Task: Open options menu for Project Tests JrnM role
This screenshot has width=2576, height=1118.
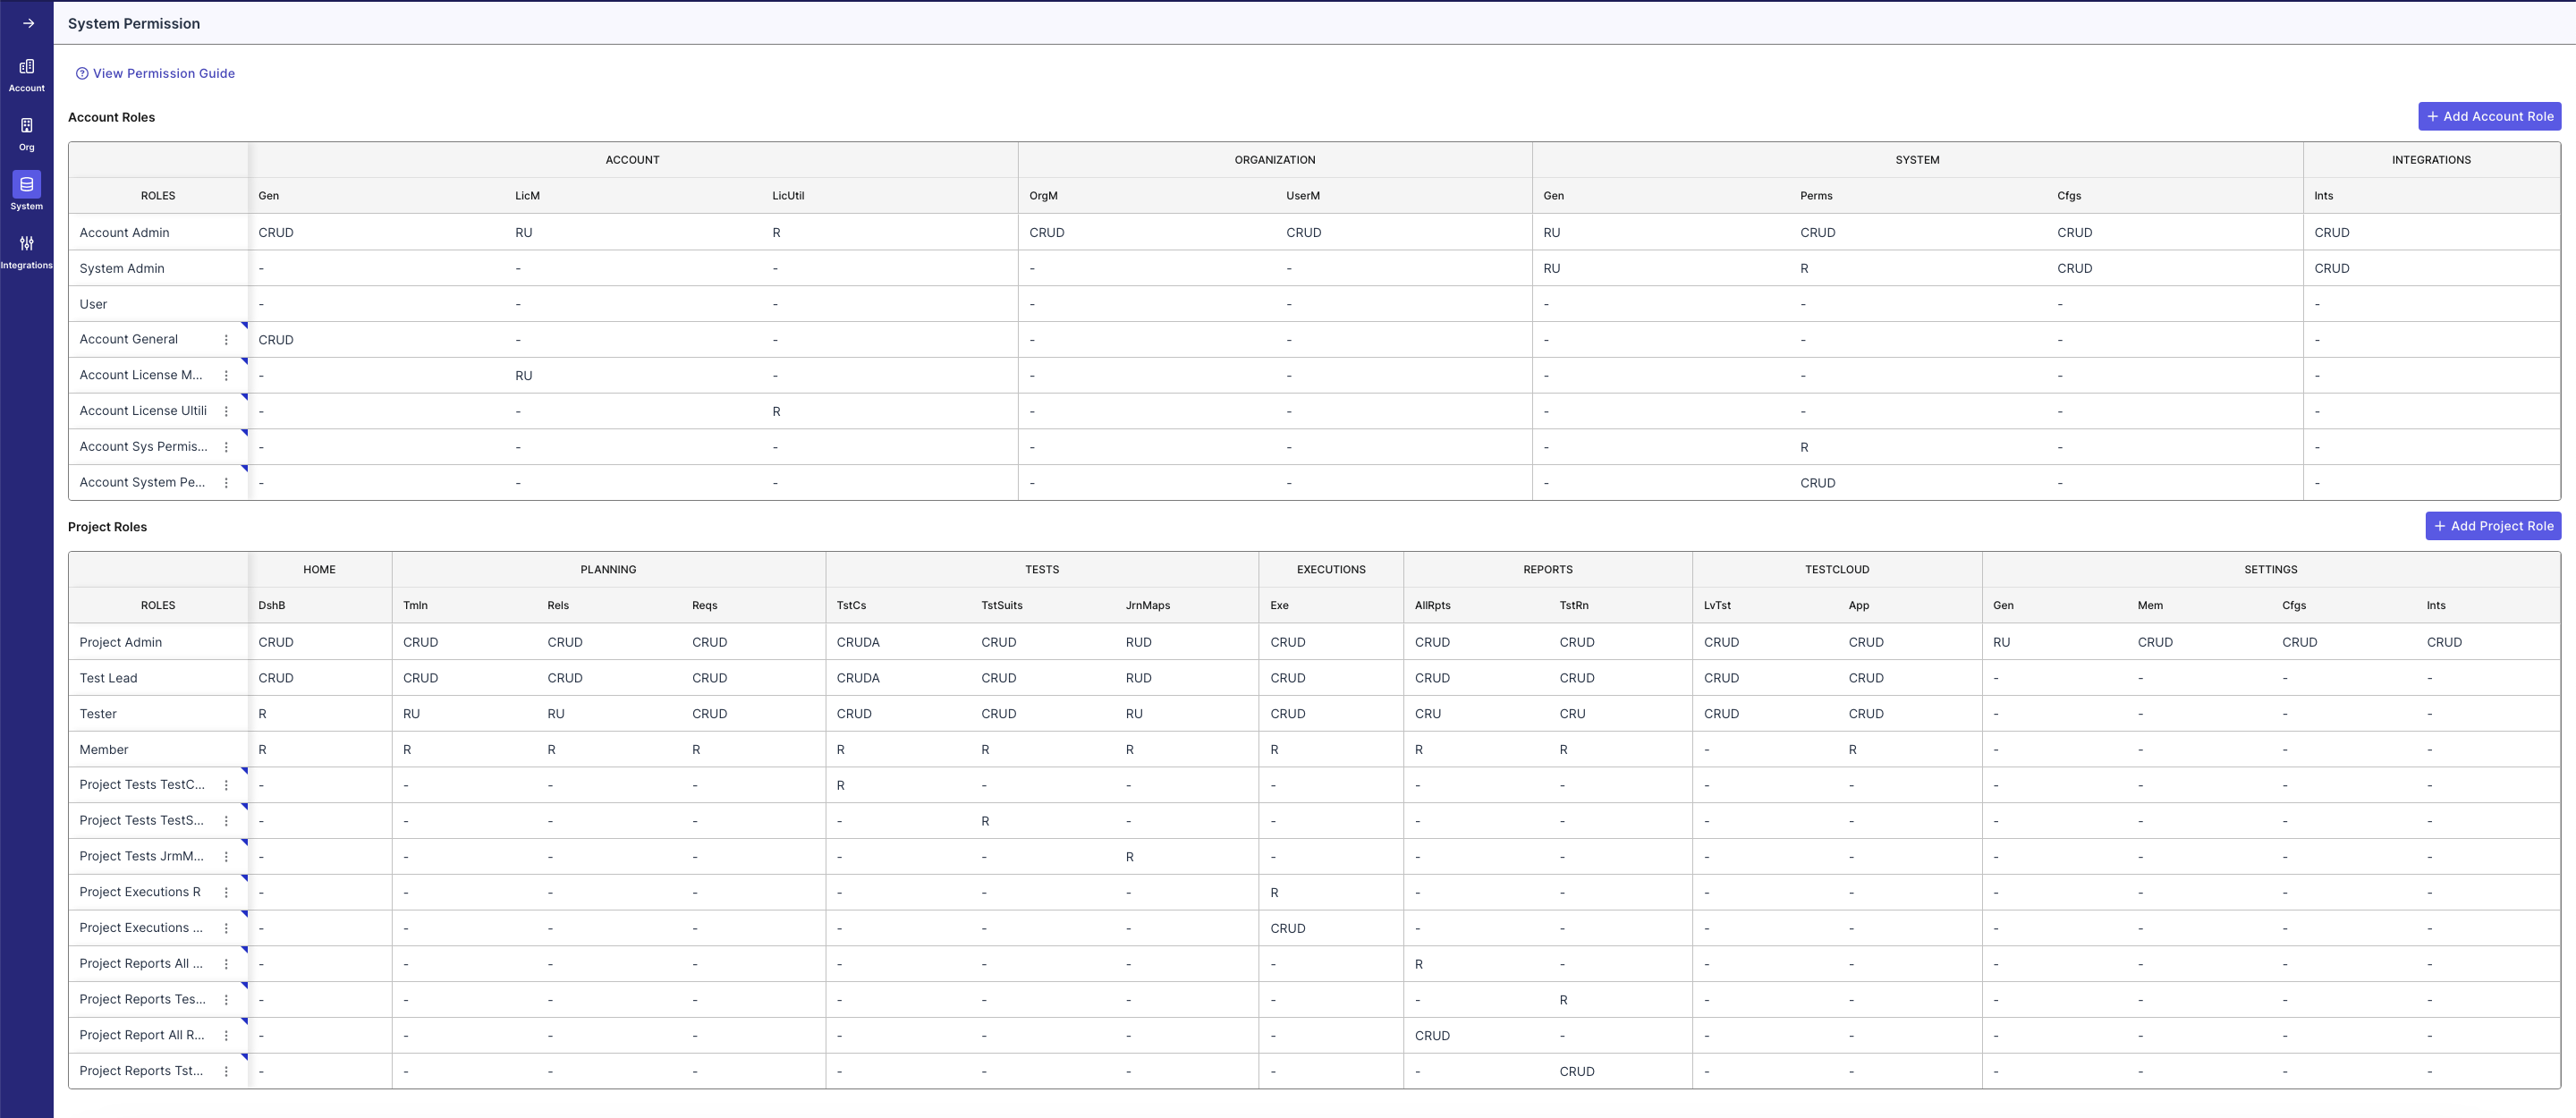Action: point(226,857)
